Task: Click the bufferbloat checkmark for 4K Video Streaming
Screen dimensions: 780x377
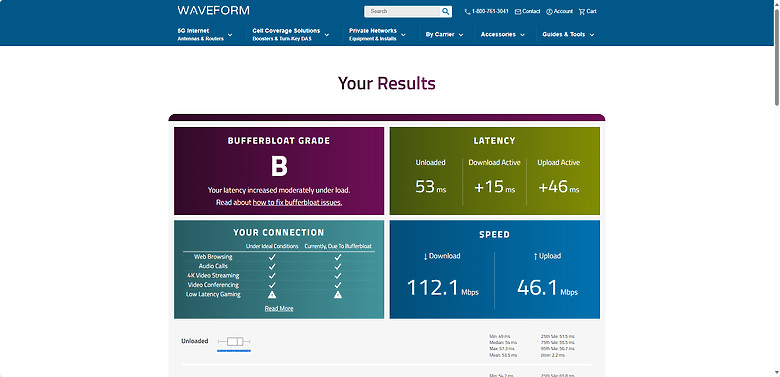Action: click(338, 276)
